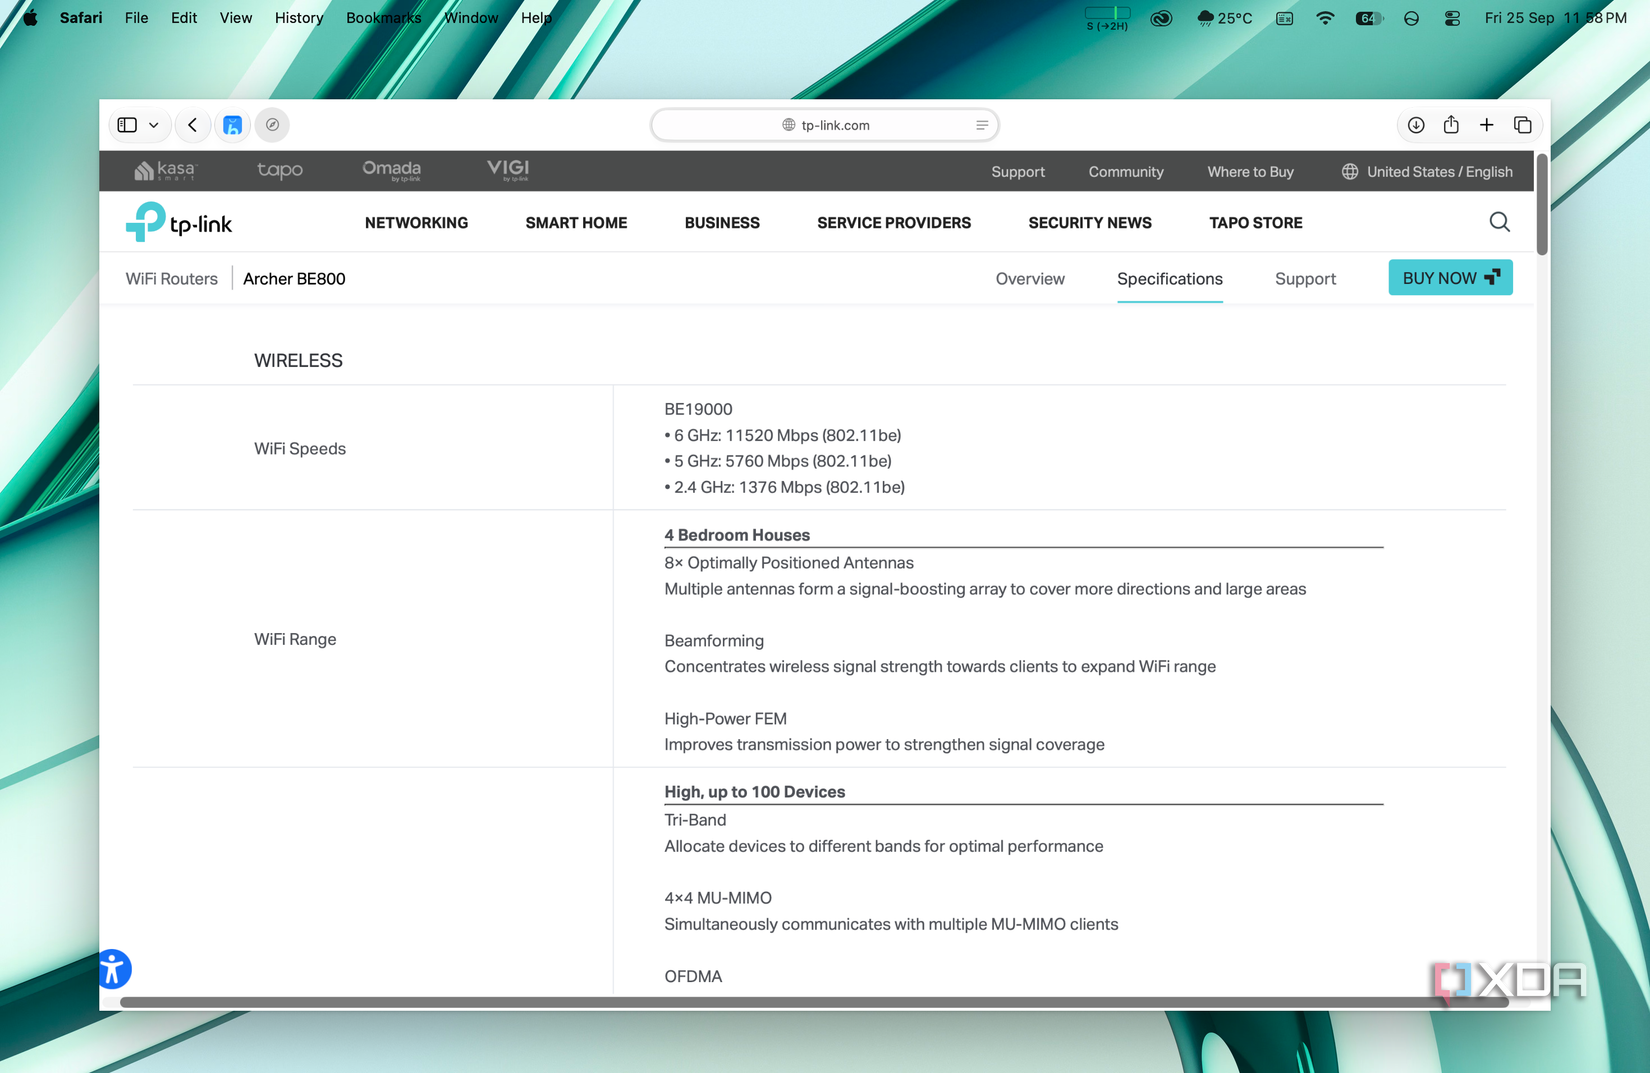The image size is (1650, 1073).
Task: Switch to the product Support tab
Action: tap(1305, 279)
